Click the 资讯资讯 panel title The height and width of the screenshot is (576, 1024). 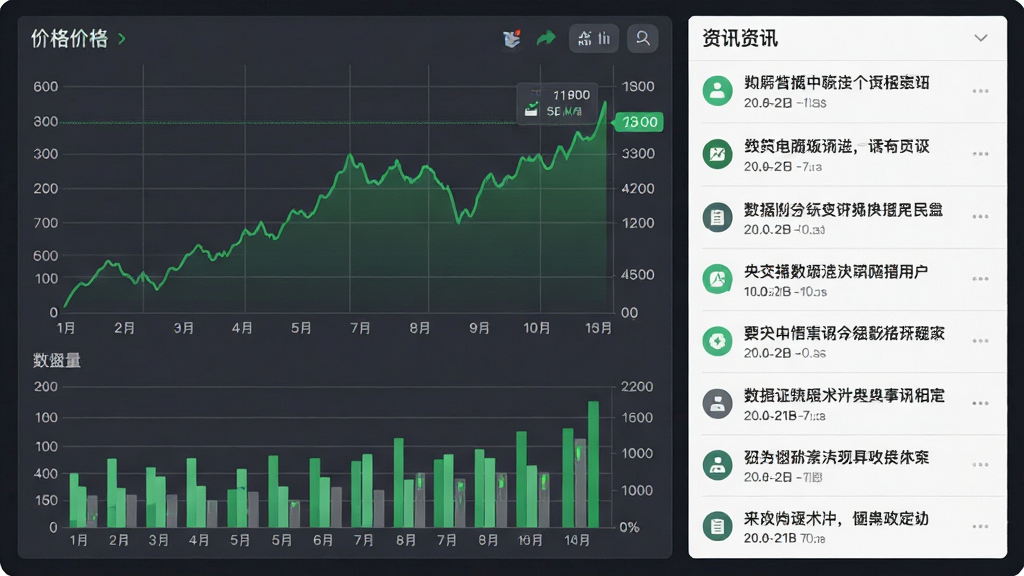(x=740, y=39)
